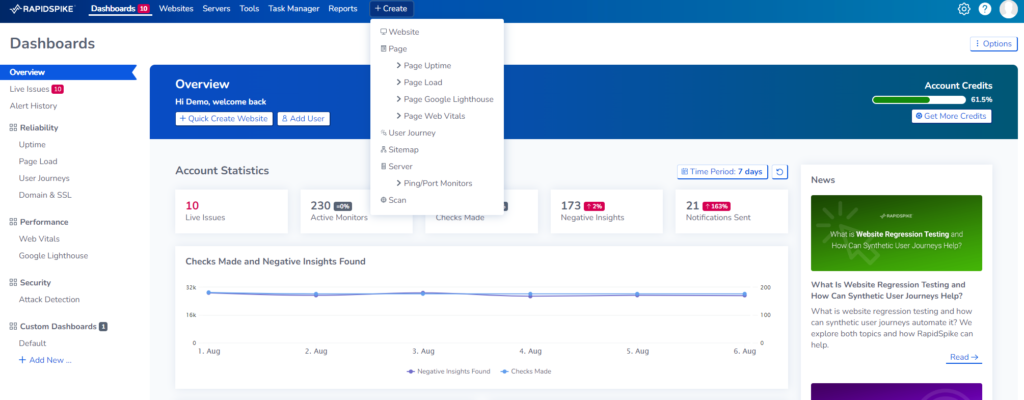Open Domain & SSL in sidebar

click(45, 195)
